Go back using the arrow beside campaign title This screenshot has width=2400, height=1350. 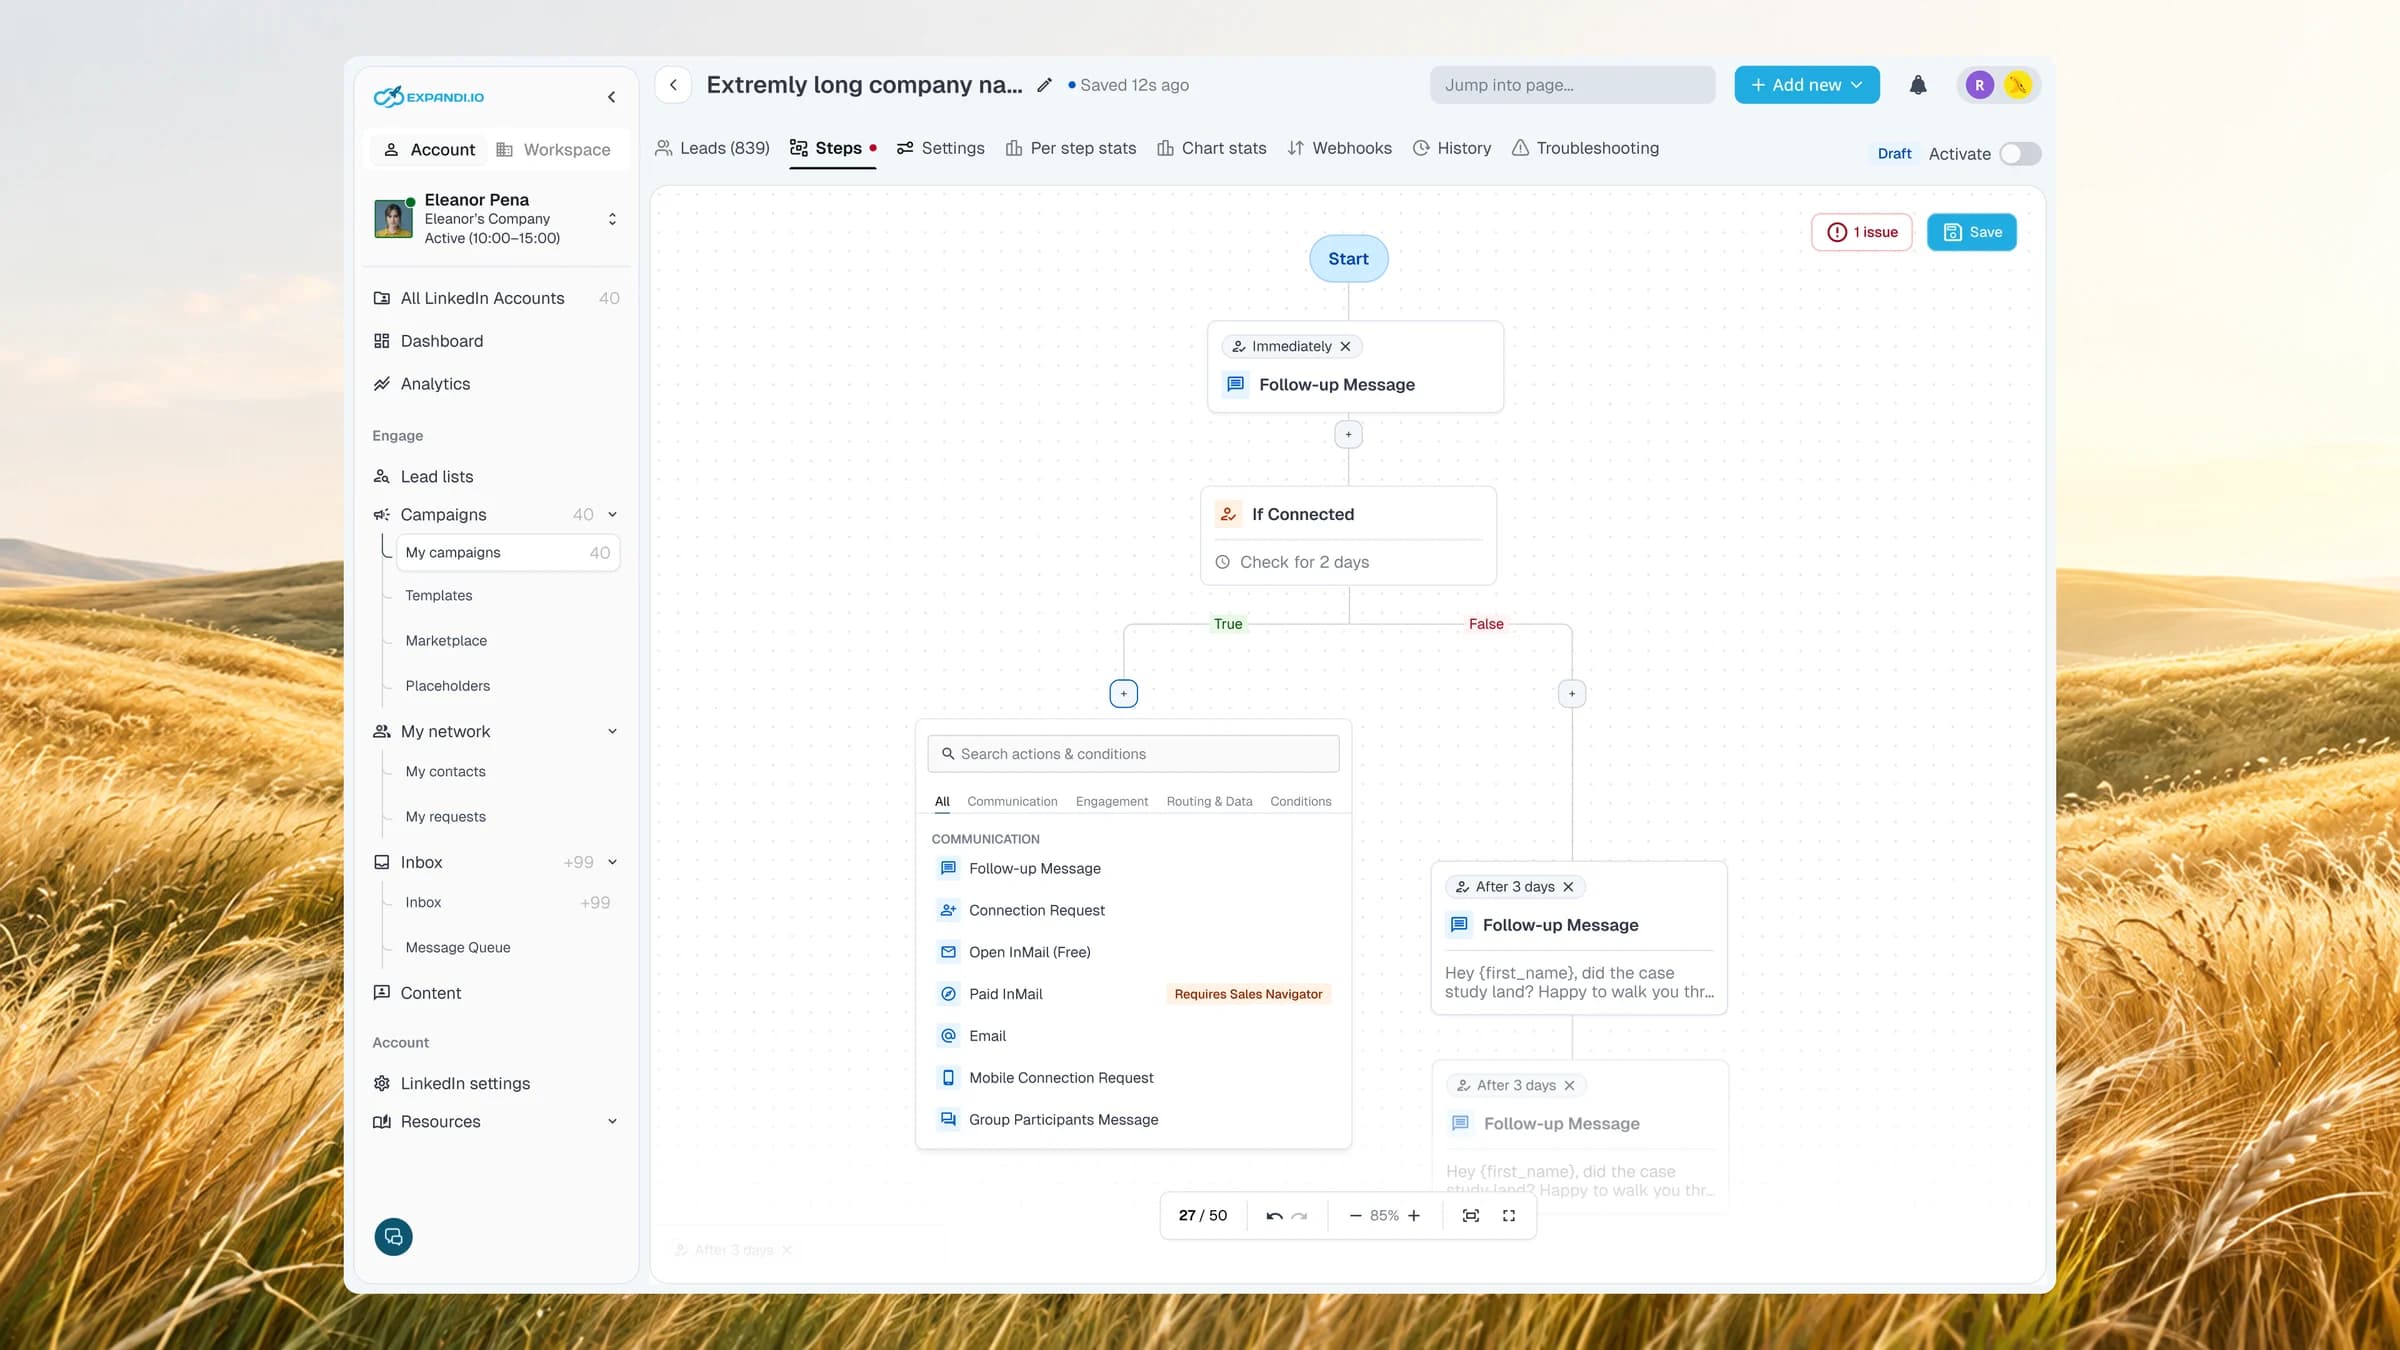click(x=673, y=85)
